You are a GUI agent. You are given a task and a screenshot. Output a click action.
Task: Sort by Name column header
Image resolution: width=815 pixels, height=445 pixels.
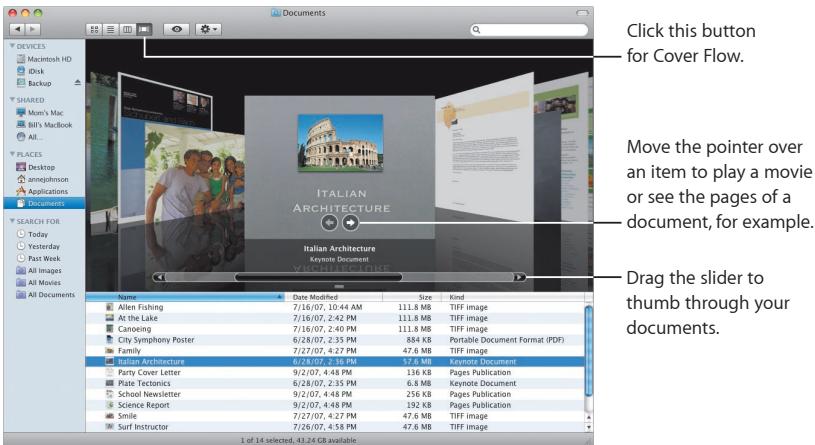pyautogui.click(x=186, y=297)
